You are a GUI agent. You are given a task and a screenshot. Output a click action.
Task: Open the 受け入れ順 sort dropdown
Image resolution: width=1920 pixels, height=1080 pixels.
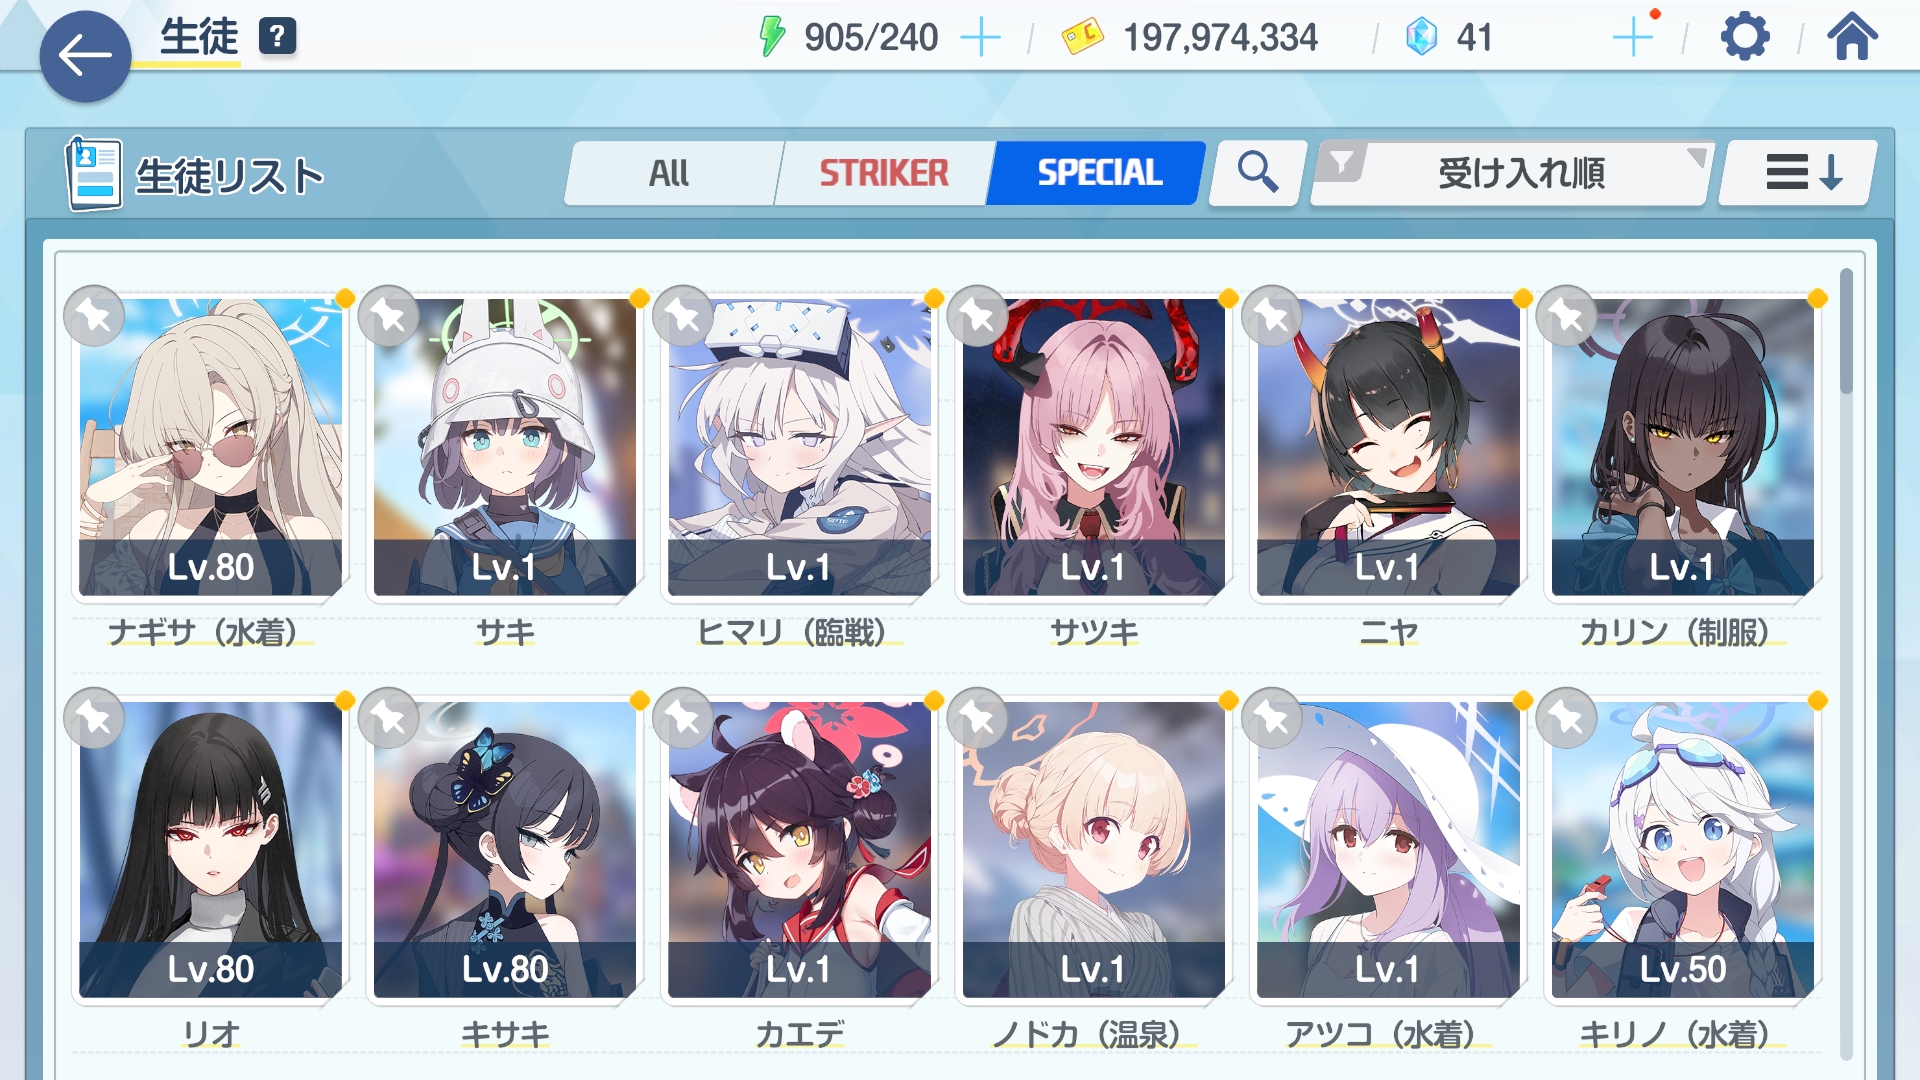point(1512,173)
